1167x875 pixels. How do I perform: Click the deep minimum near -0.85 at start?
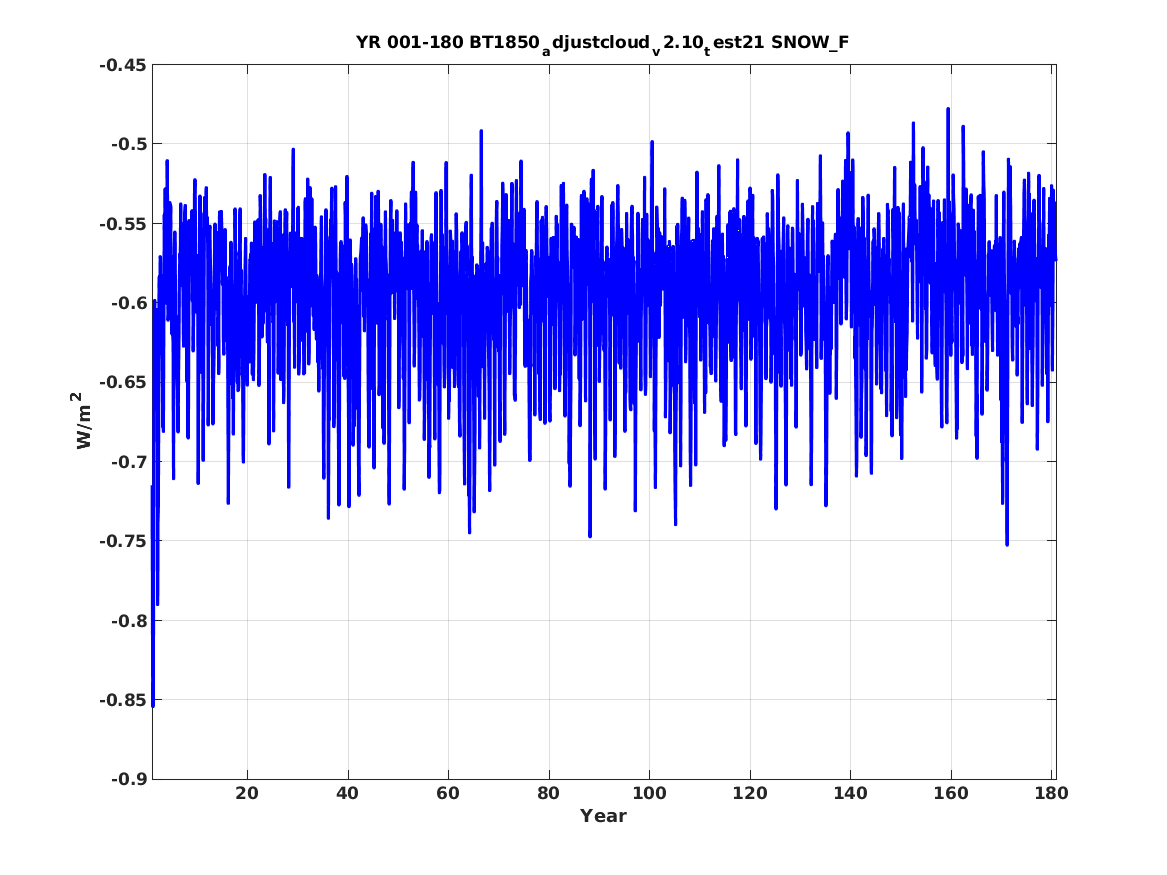(153, 703)
